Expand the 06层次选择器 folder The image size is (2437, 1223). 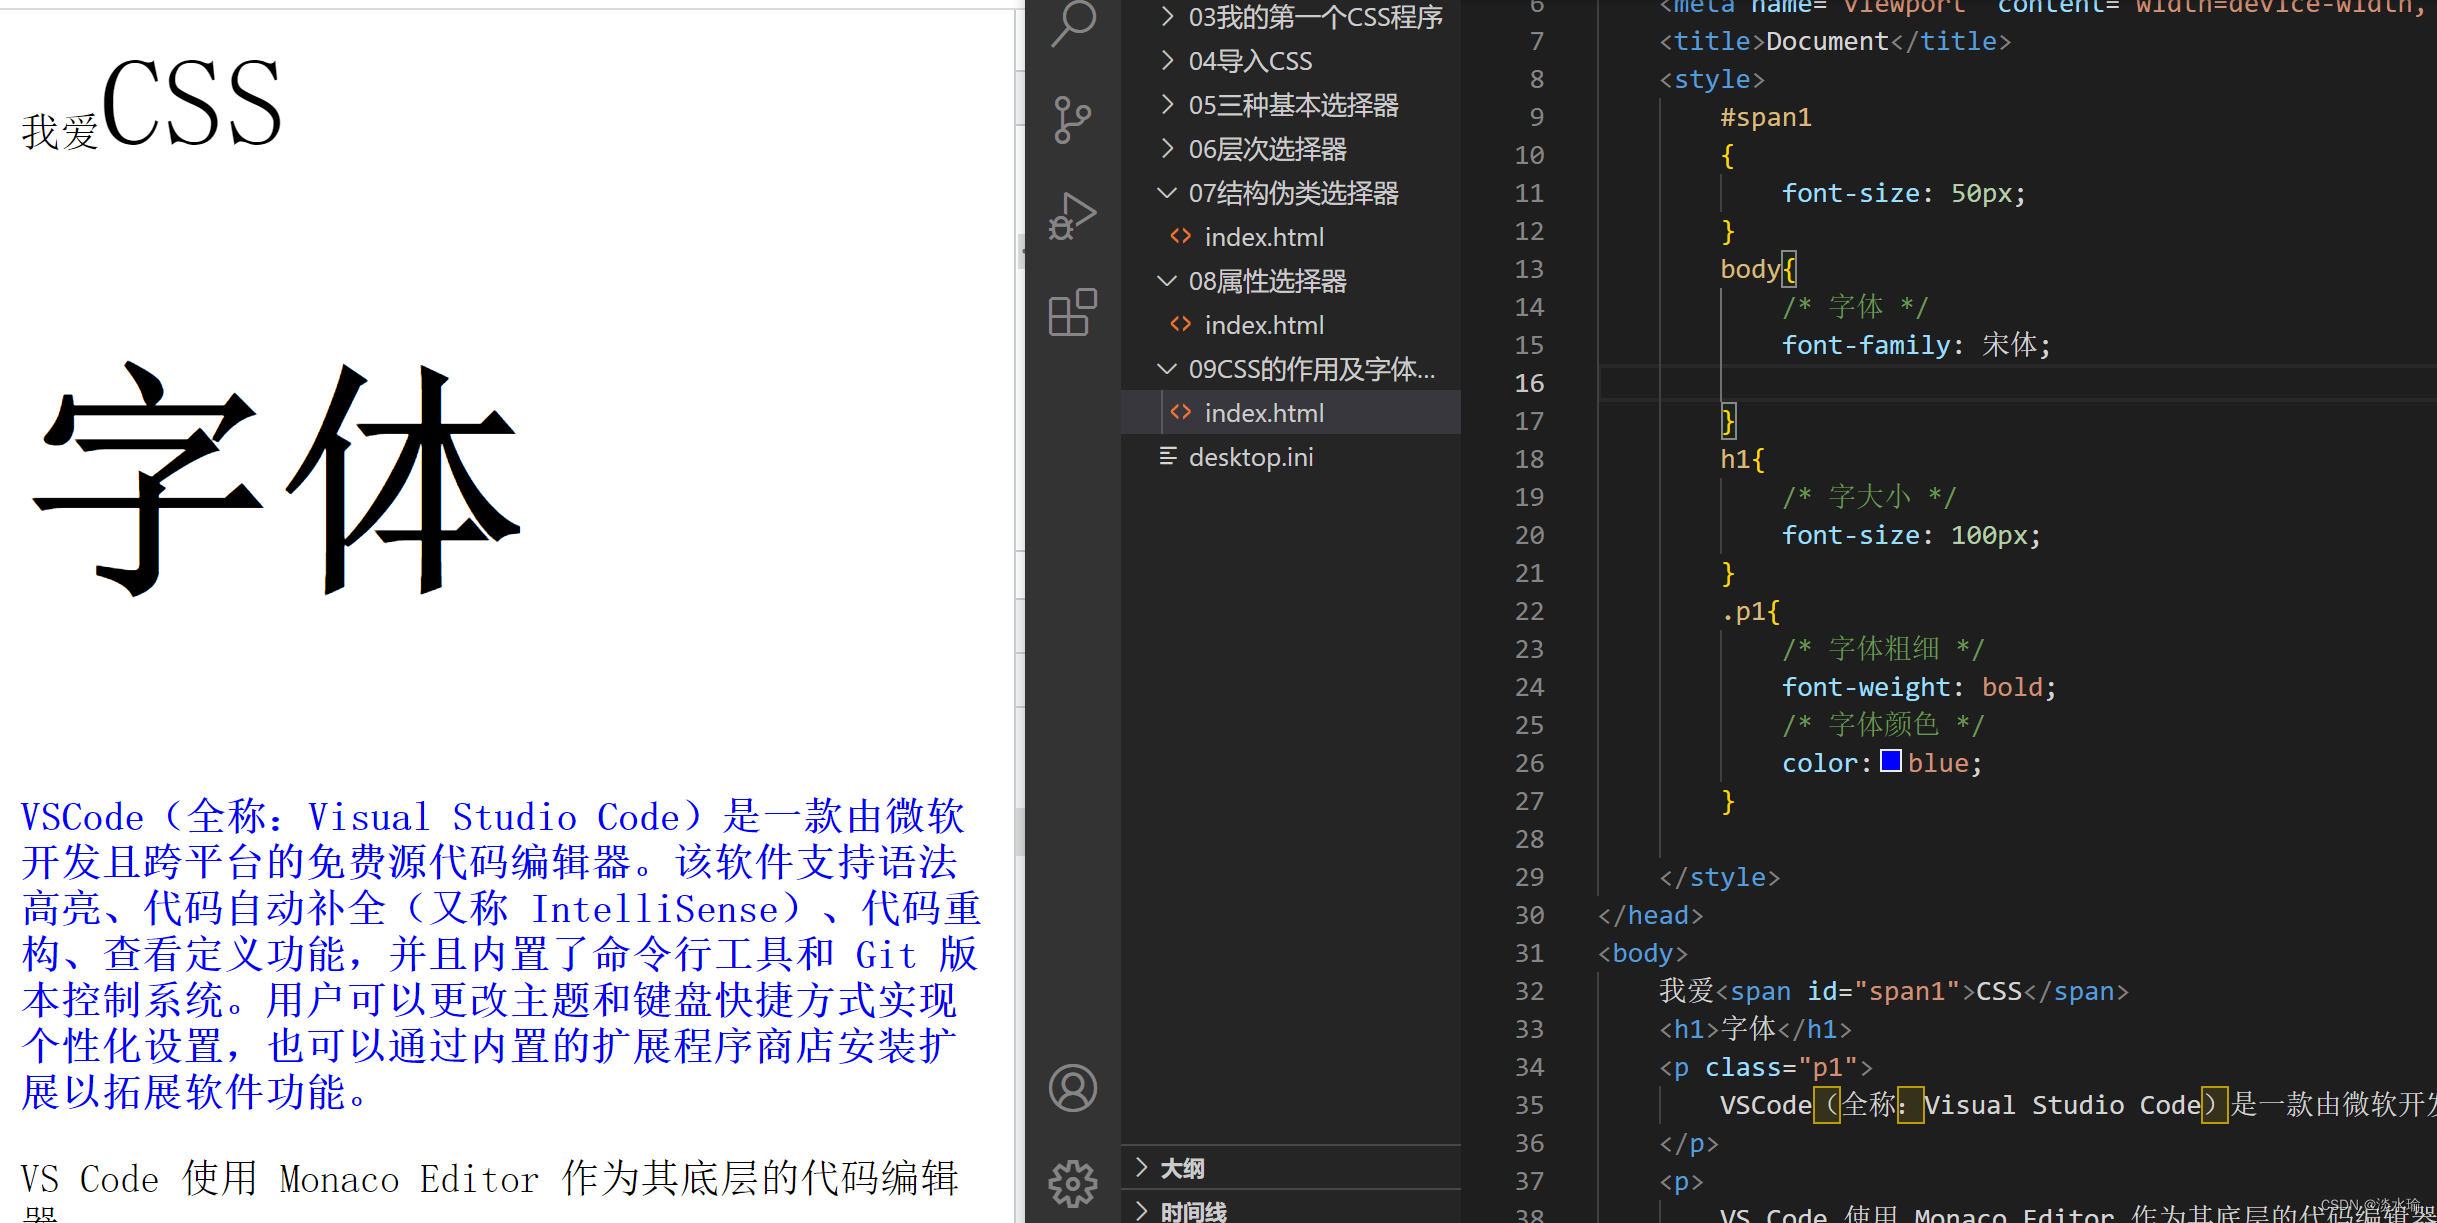(1167, 148)
